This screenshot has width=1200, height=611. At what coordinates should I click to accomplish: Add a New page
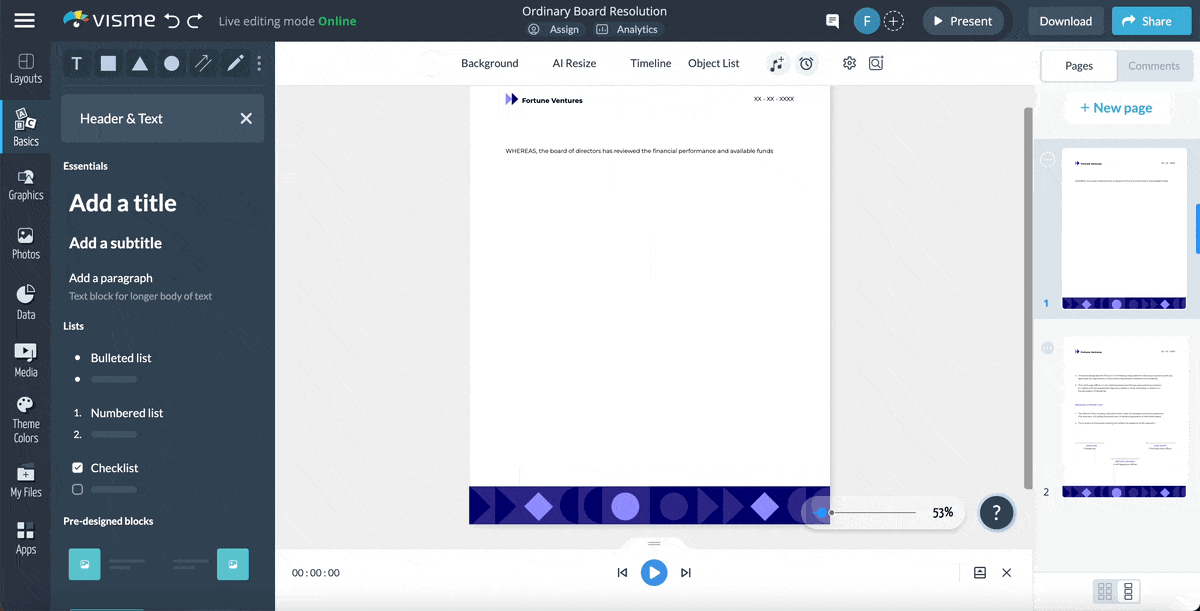pyautogui.click(x=1116, y=108)
